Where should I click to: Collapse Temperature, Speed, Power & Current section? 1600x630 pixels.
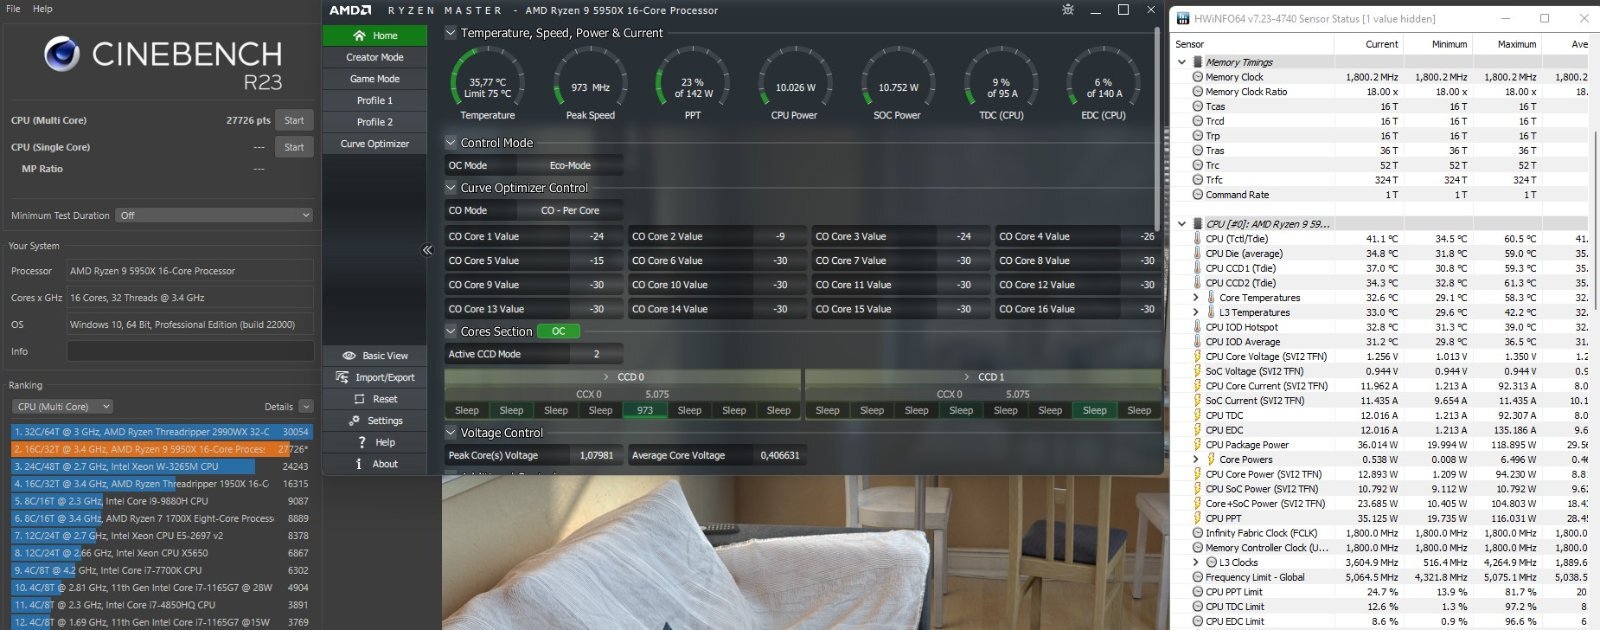tap(451, 33)
